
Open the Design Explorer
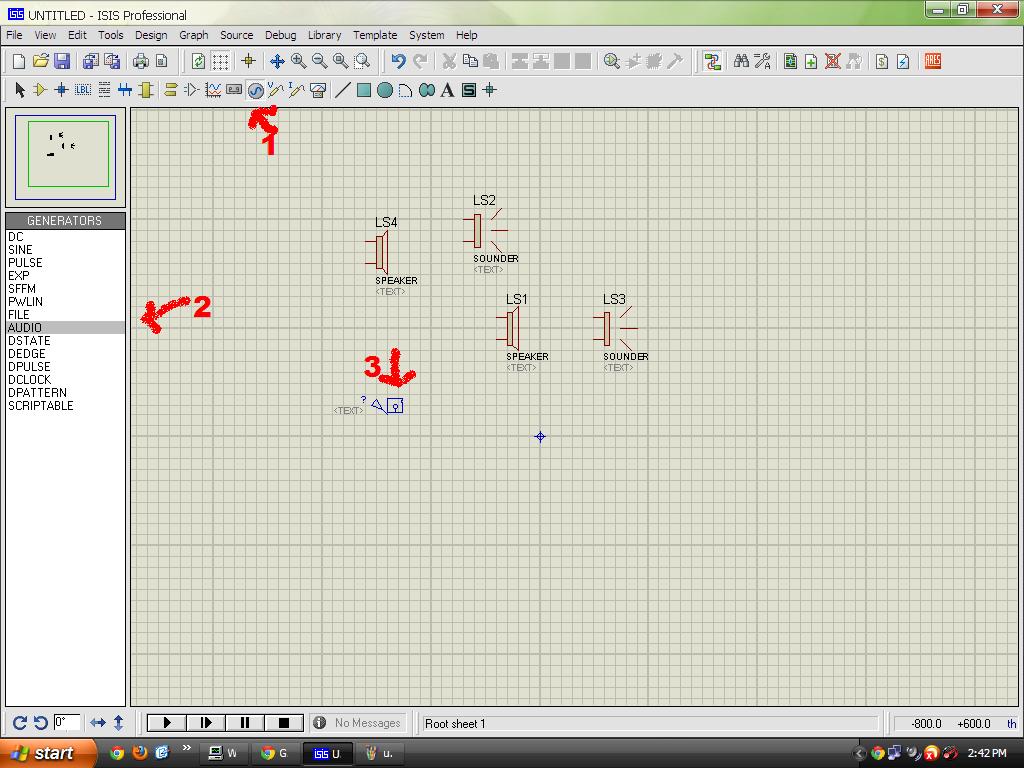click(790, 61)
